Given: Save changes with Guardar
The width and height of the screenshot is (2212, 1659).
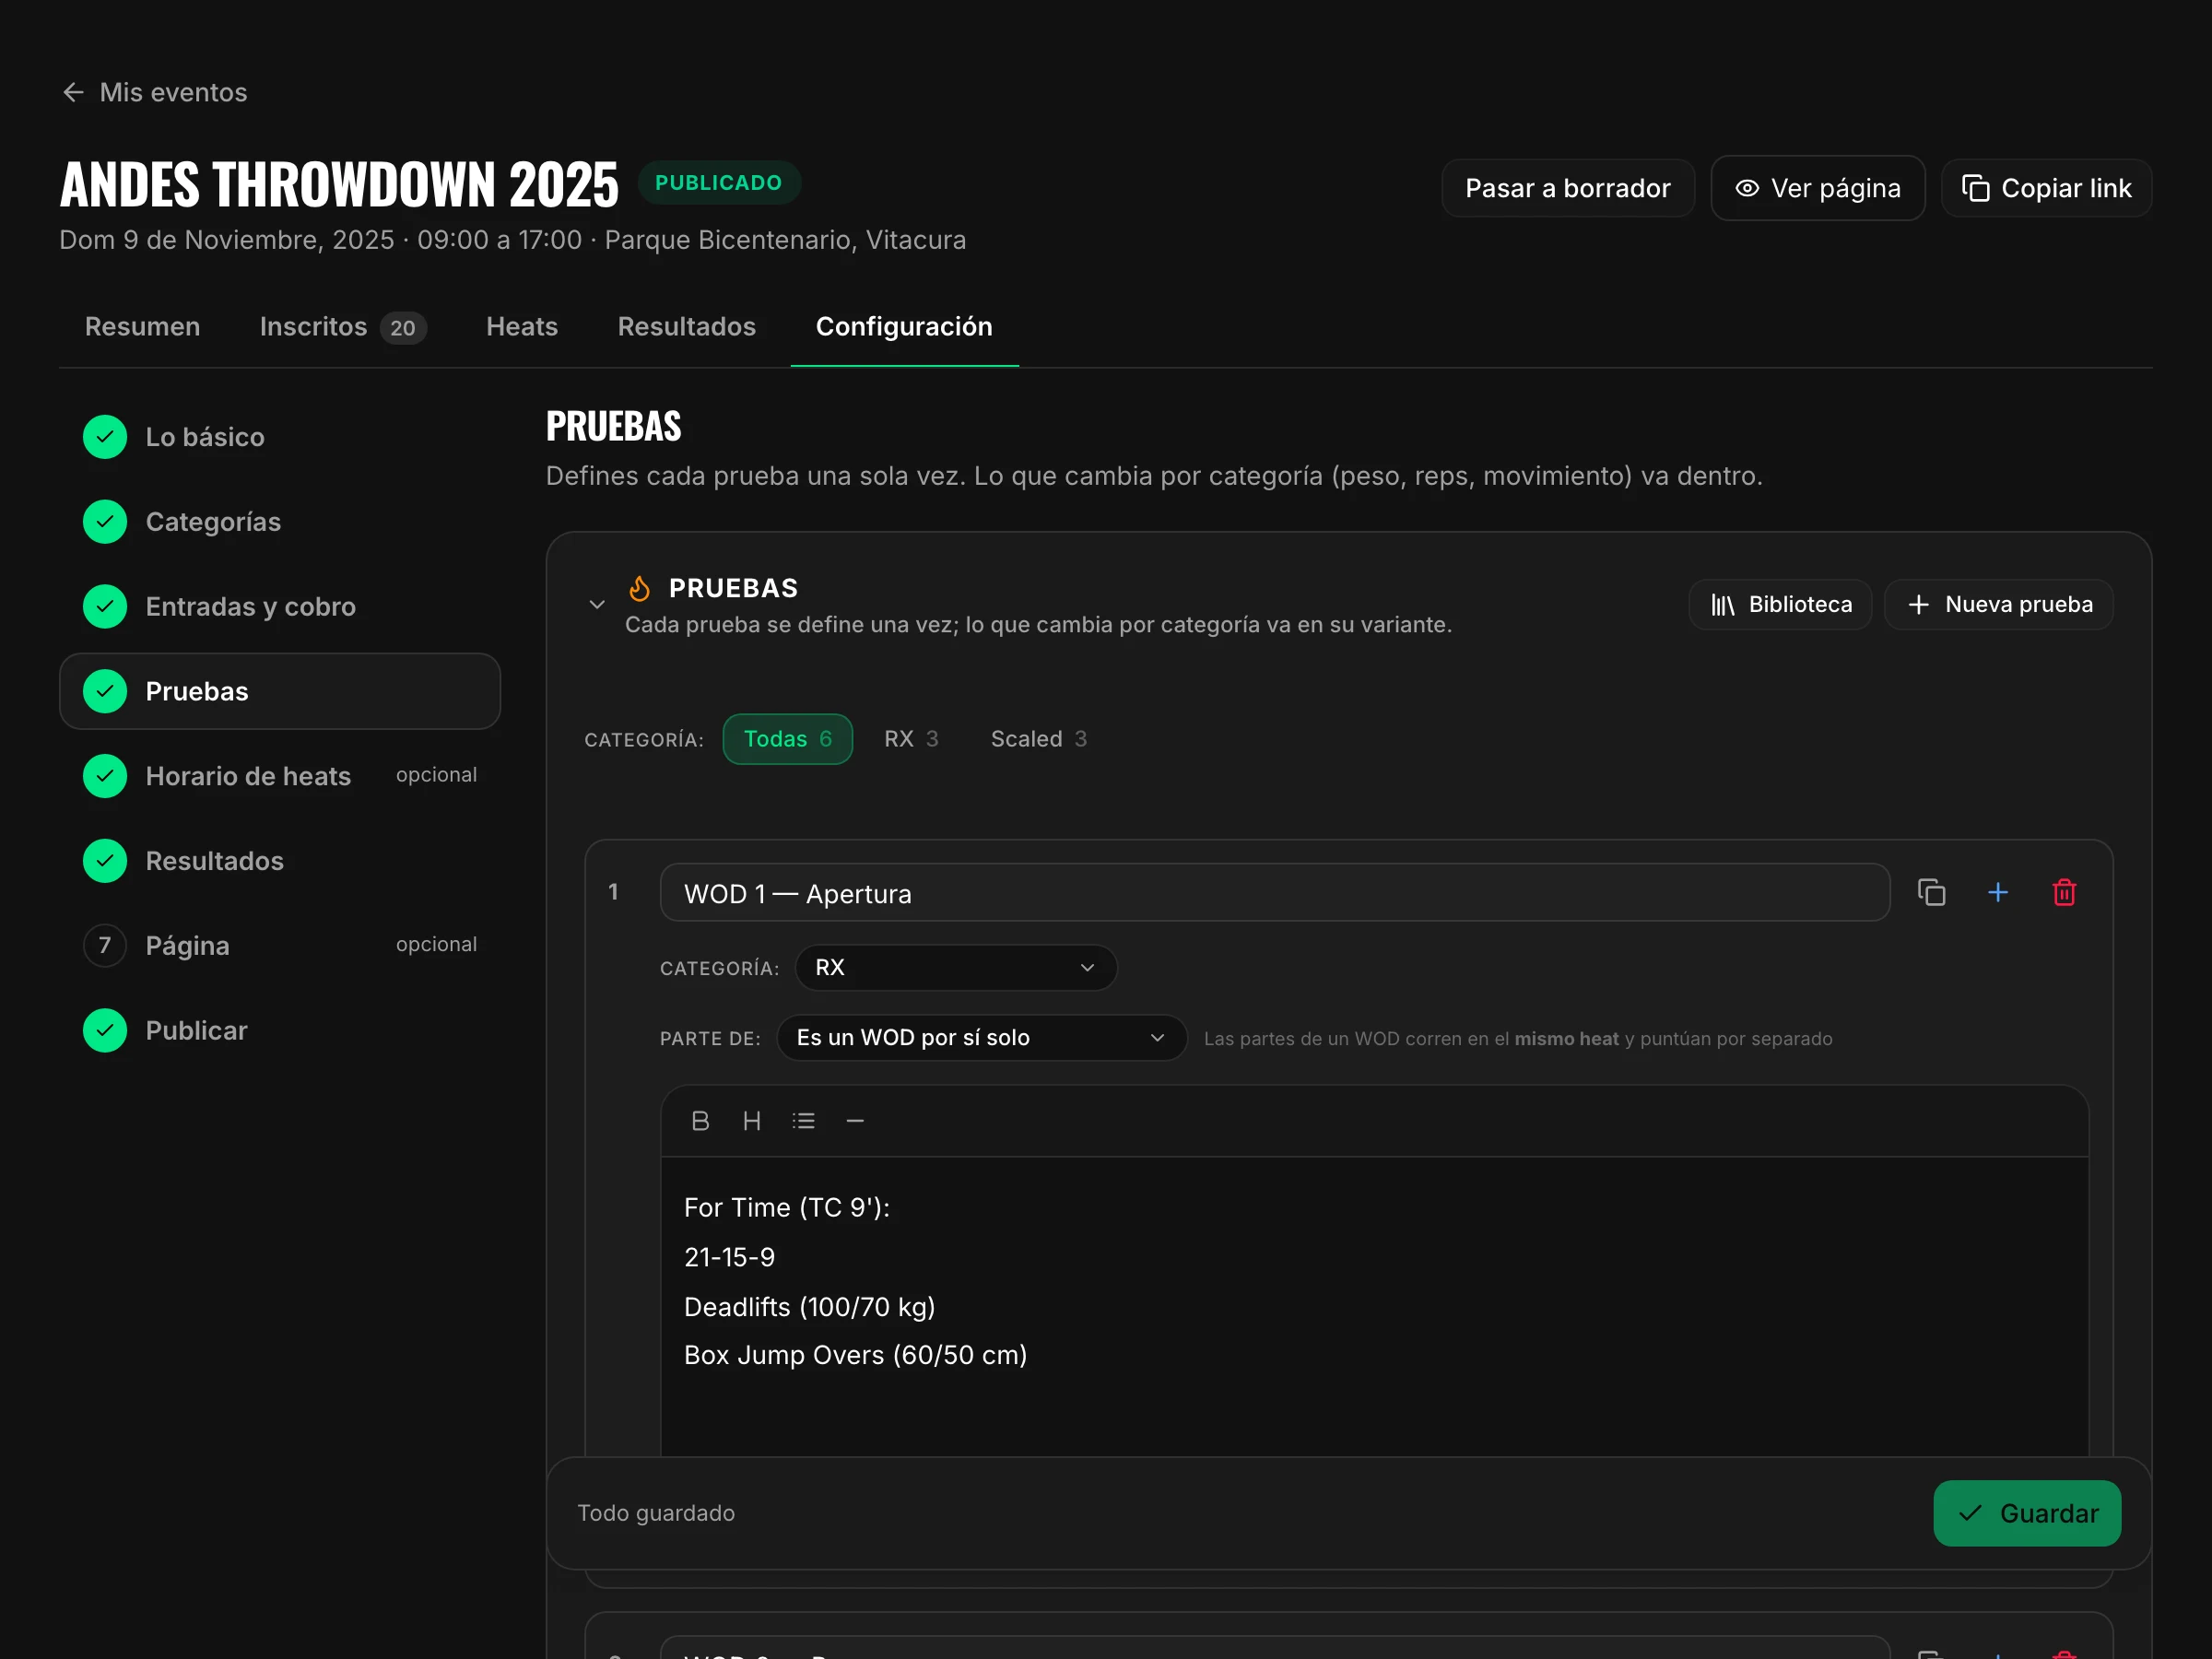Looking at the screenshot, I should [2026, 1513].
